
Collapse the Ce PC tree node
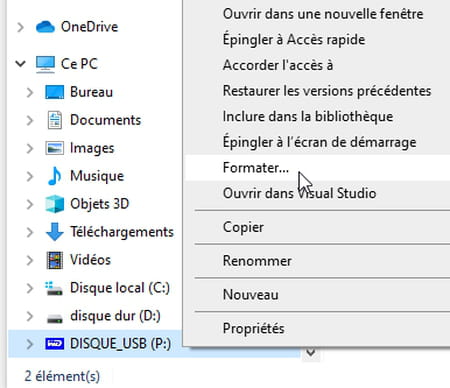pos(20,63)
